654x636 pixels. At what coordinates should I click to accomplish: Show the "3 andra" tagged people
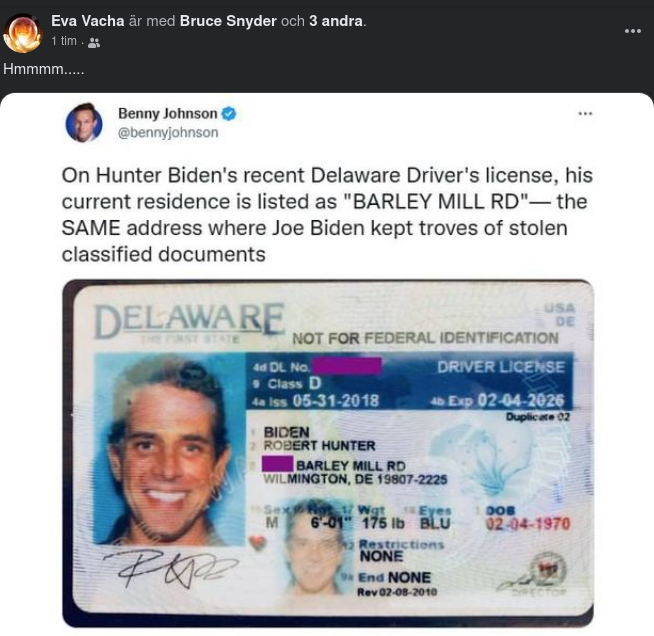click(336, 20)
